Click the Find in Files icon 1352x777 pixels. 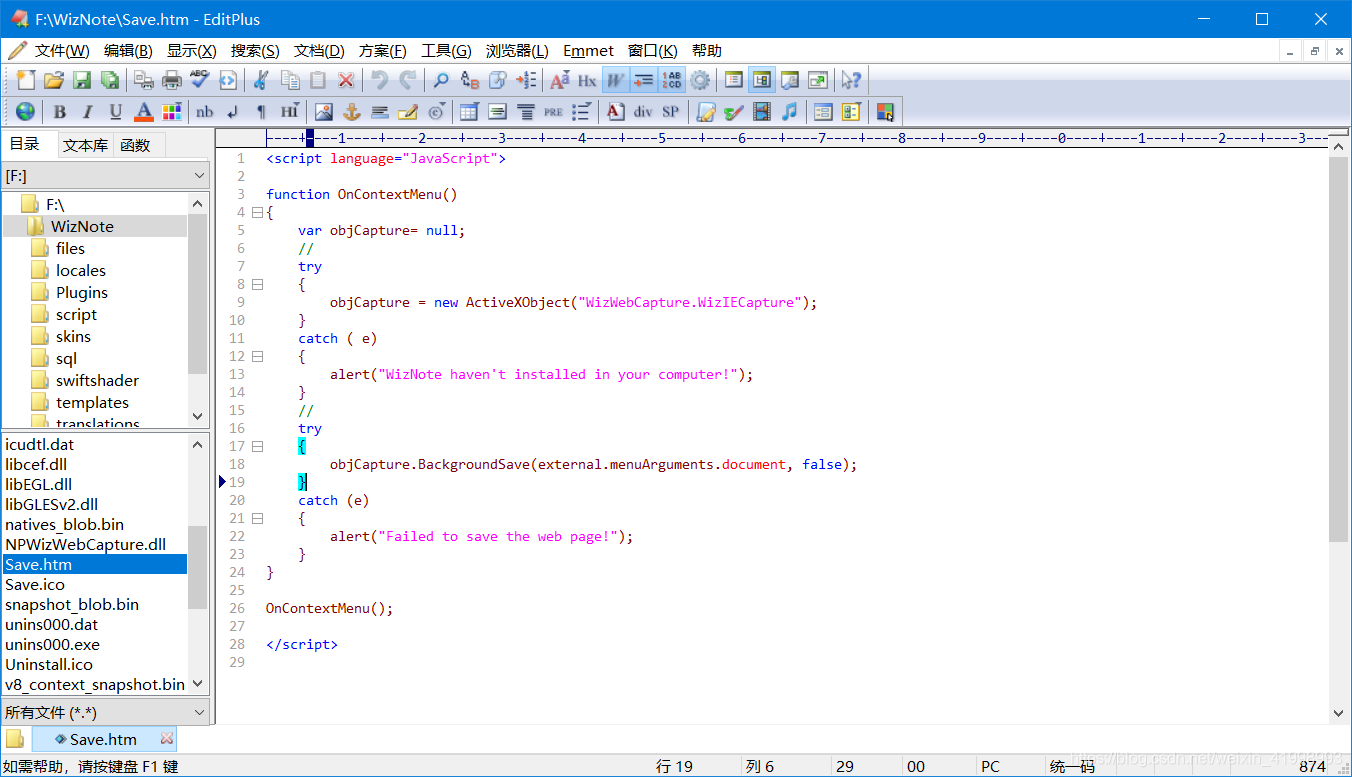tap(497, 81)
